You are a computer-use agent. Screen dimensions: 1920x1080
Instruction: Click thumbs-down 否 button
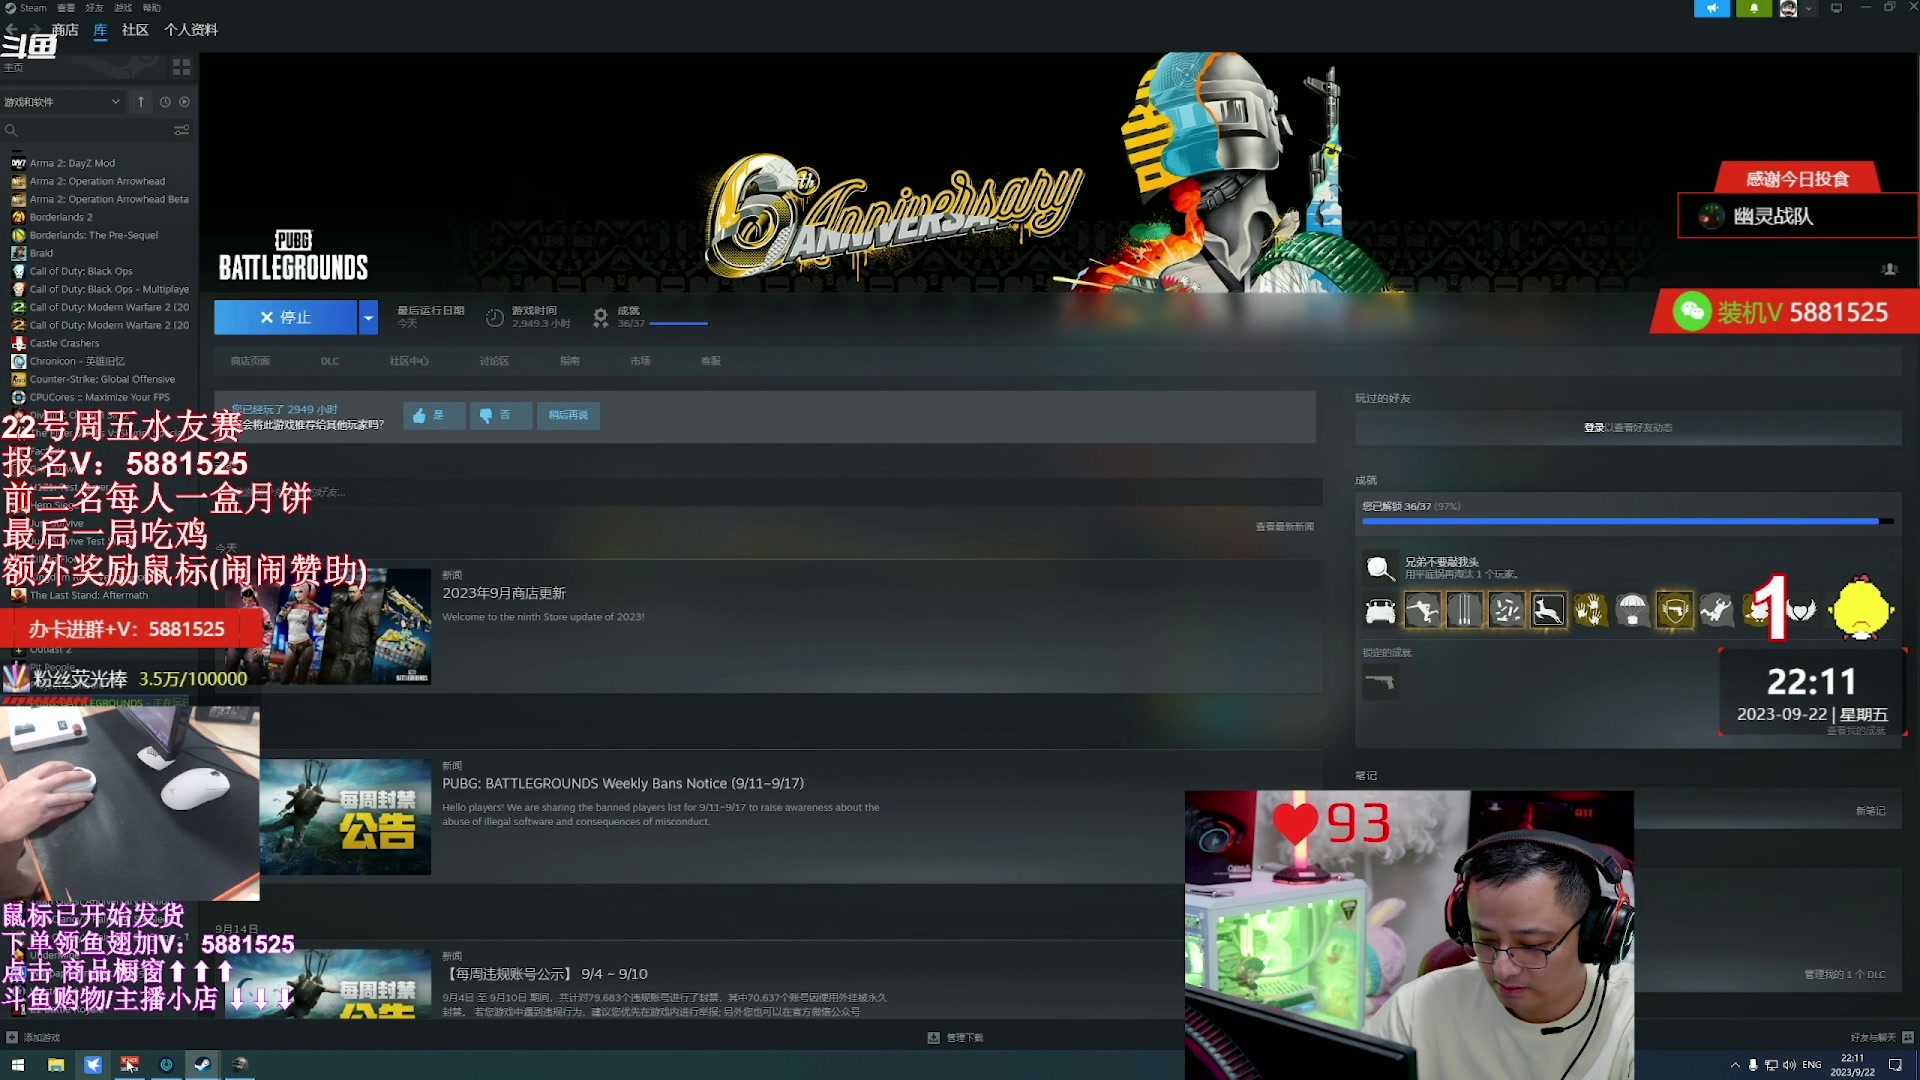click(500, 415)
